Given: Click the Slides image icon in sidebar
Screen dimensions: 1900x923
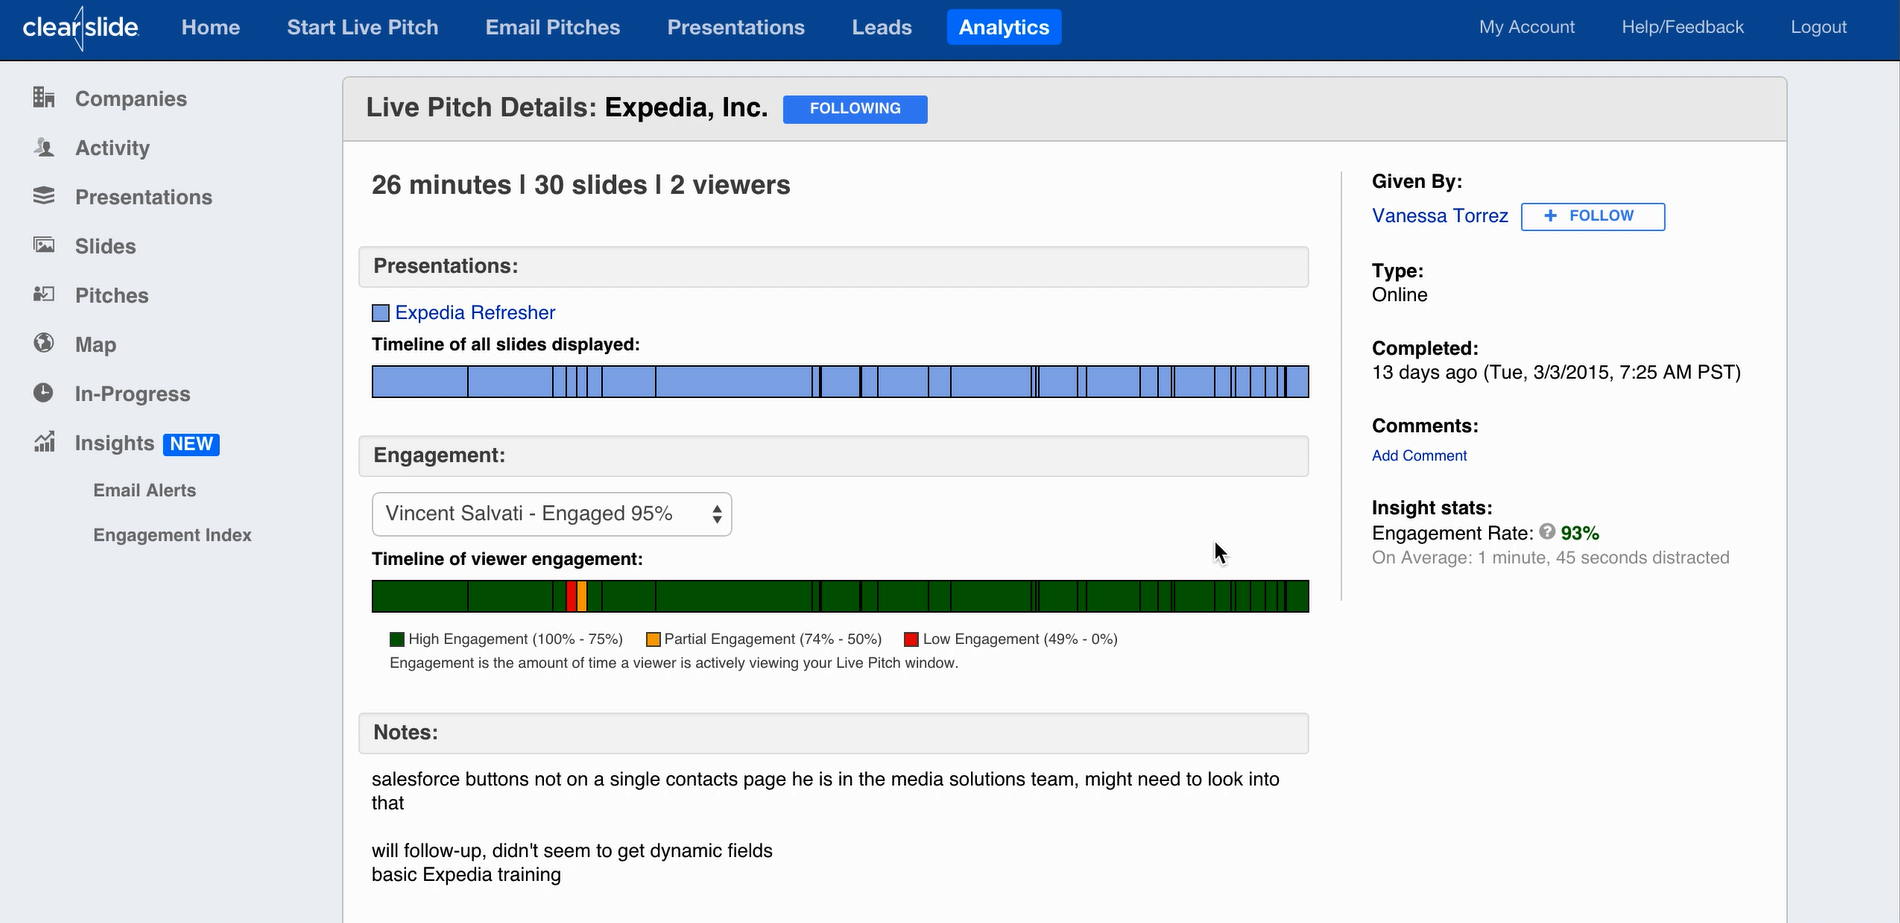Looking at the screenshot, I should (x=43, y=245).
